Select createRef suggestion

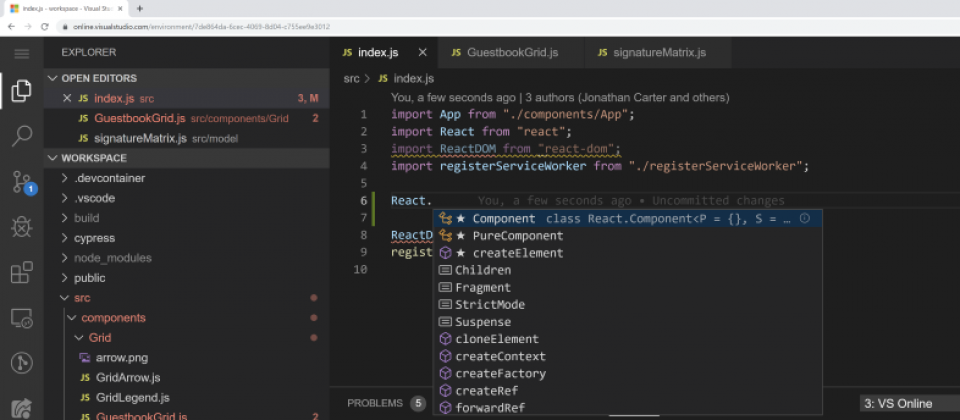pos(628,390)
